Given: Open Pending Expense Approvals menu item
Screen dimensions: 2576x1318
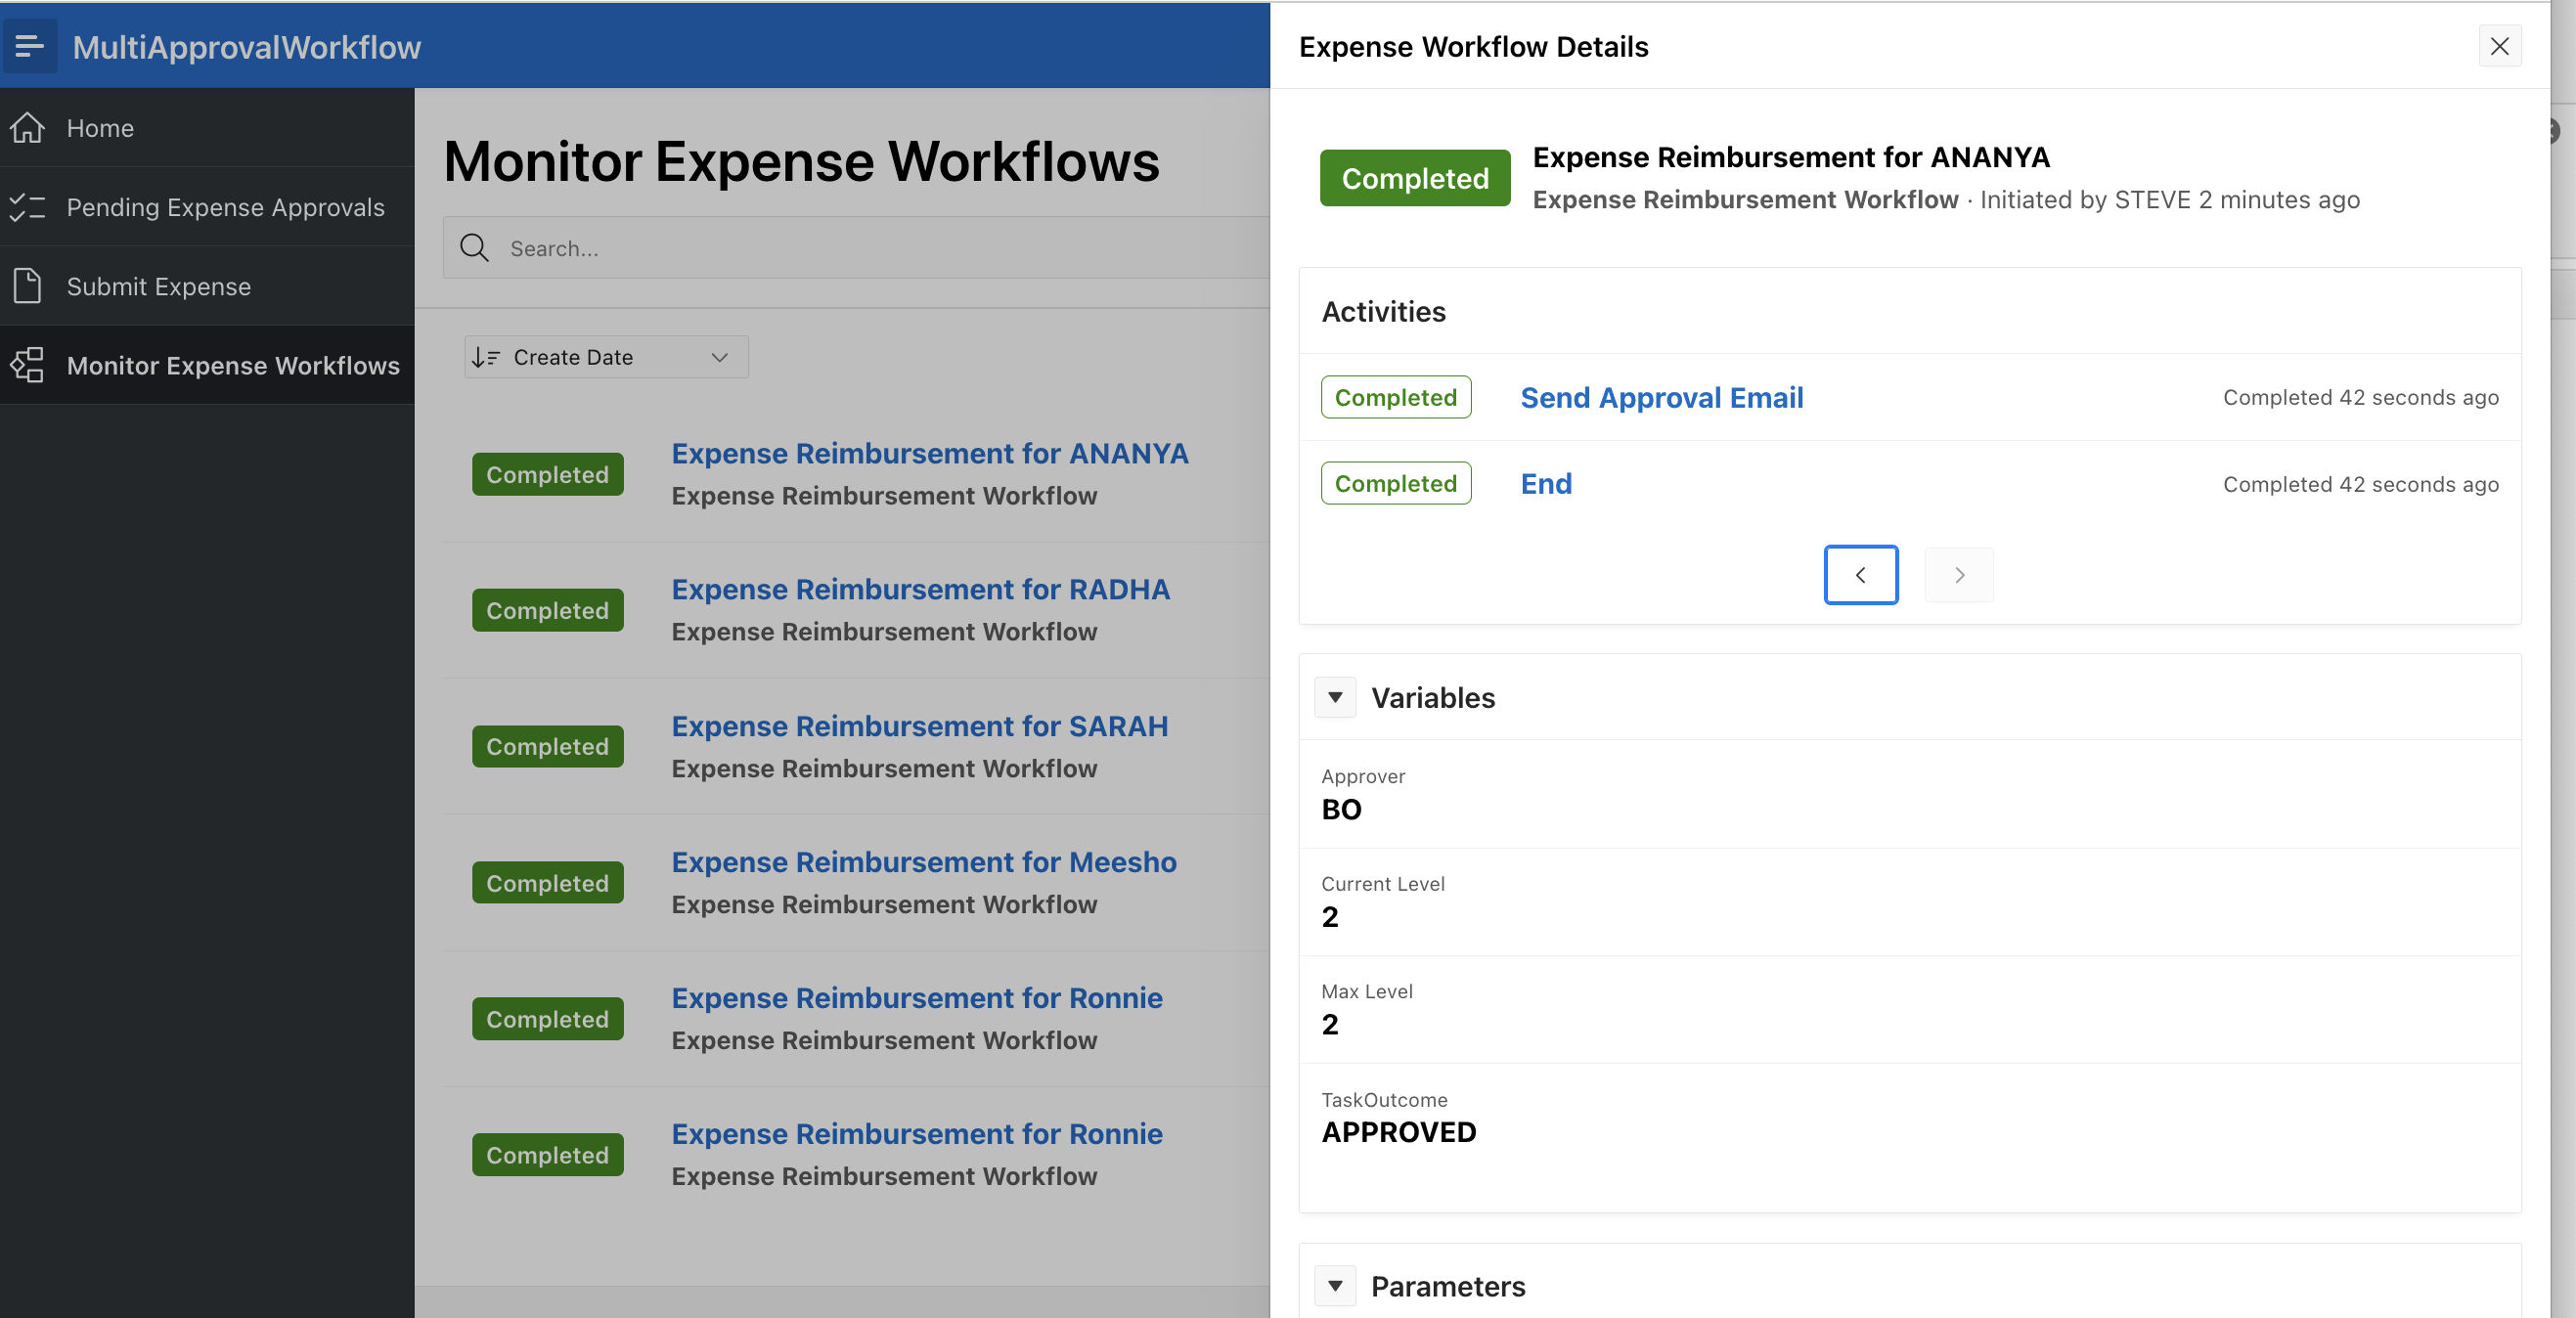Looking at the screenshot, I should [x=225, y=207].
